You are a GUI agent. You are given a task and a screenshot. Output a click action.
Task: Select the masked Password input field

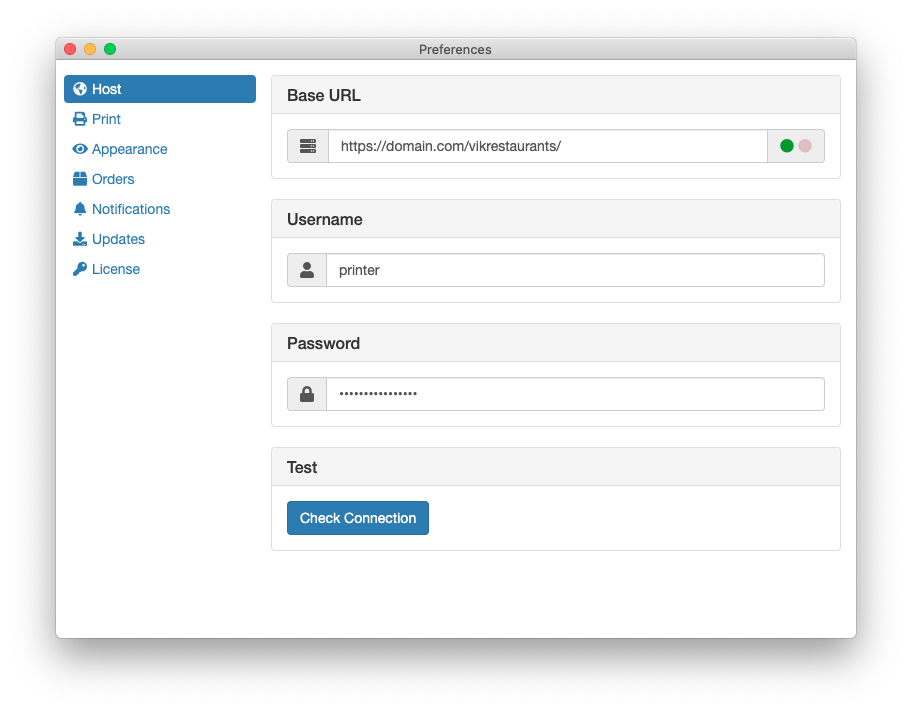[x=575, y=394]
